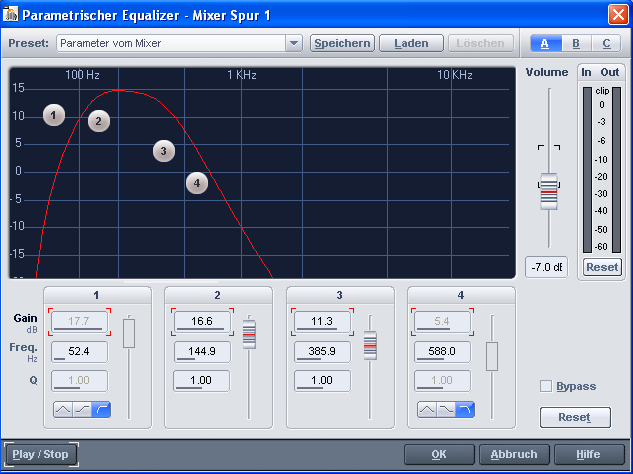Switch to setting C
Image resolution: width=633 pixels, height=474 pixels.
pos(606,43)
